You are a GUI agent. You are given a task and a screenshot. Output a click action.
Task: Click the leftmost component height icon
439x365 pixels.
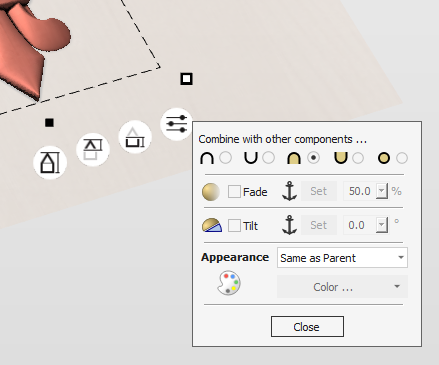click(50, 163)
